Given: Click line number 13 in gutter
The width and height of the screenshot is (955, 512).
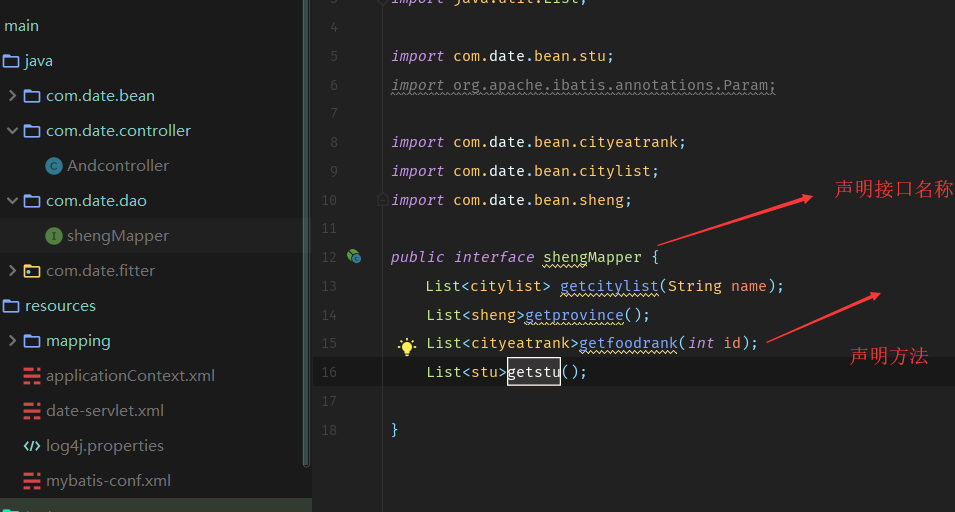Looking at the screenshot, I should tap(329, 286).
